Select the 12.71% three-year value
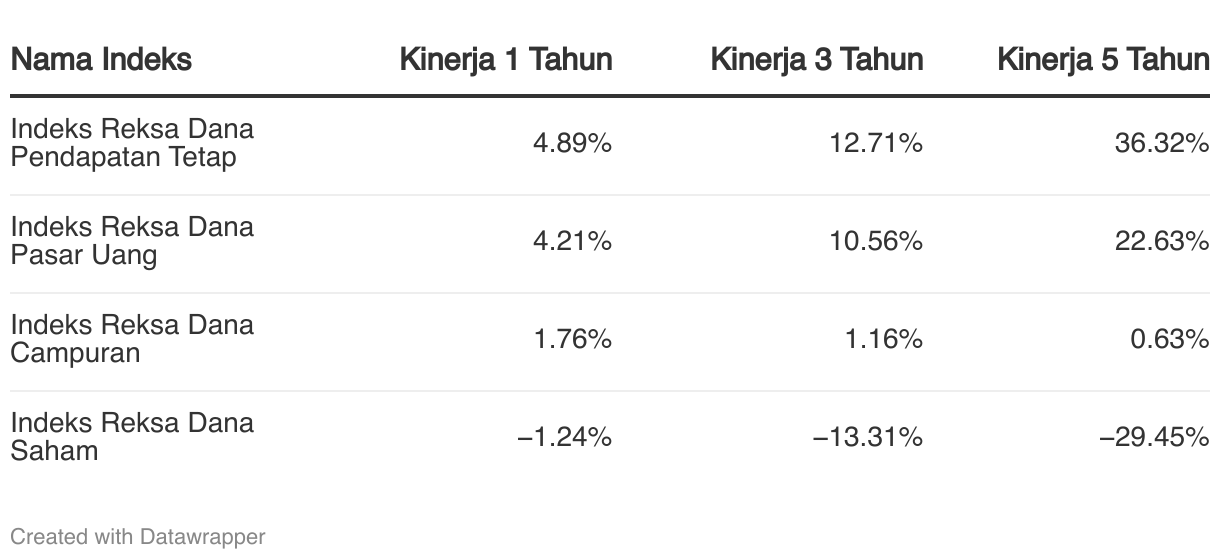1220x560 pixels. (876, 143)
